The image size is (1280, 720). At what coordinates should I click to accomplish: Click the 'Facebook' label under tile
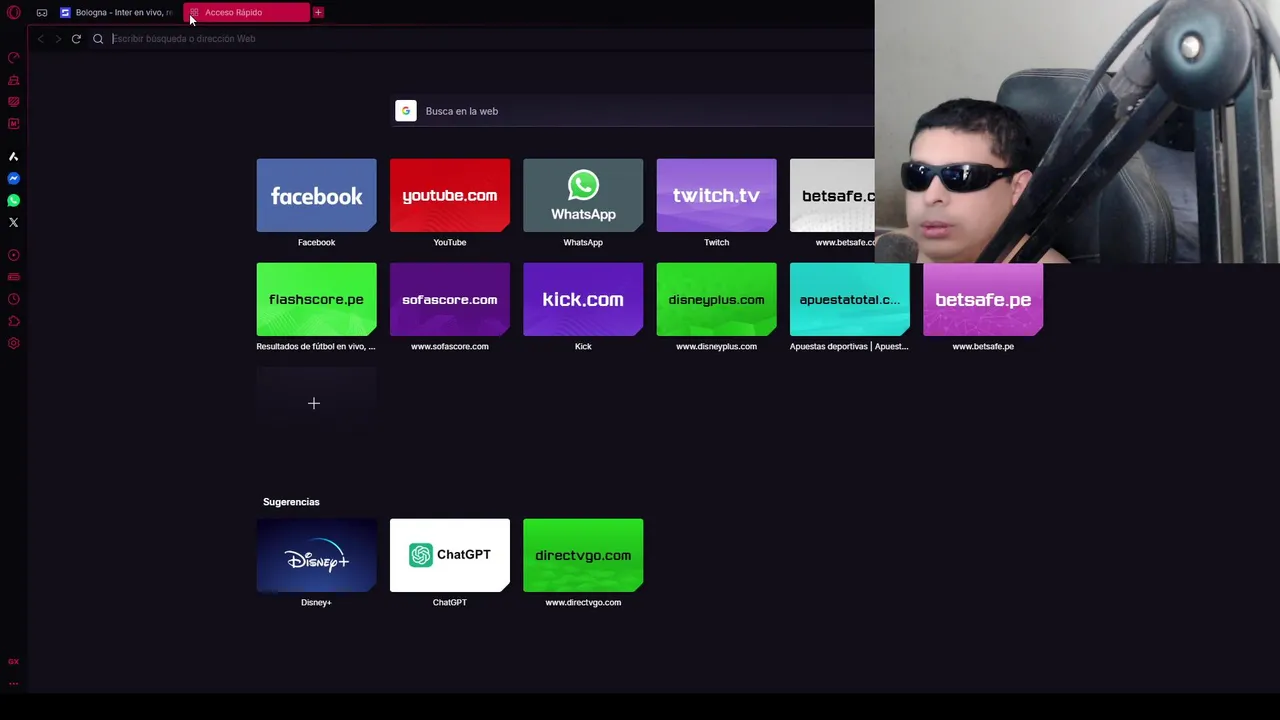coord(316,242)
